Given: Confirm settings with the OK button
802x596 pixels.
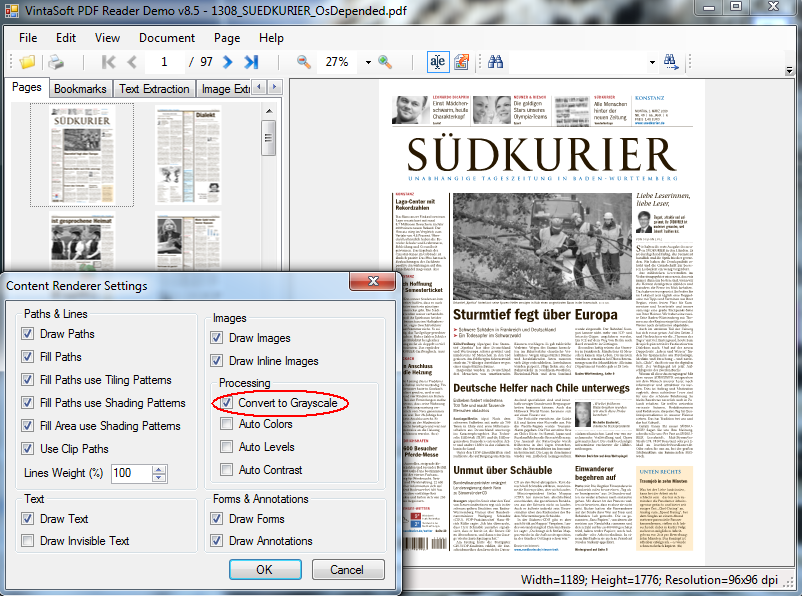Looking at the screenshot, I should tap(265, 569).
